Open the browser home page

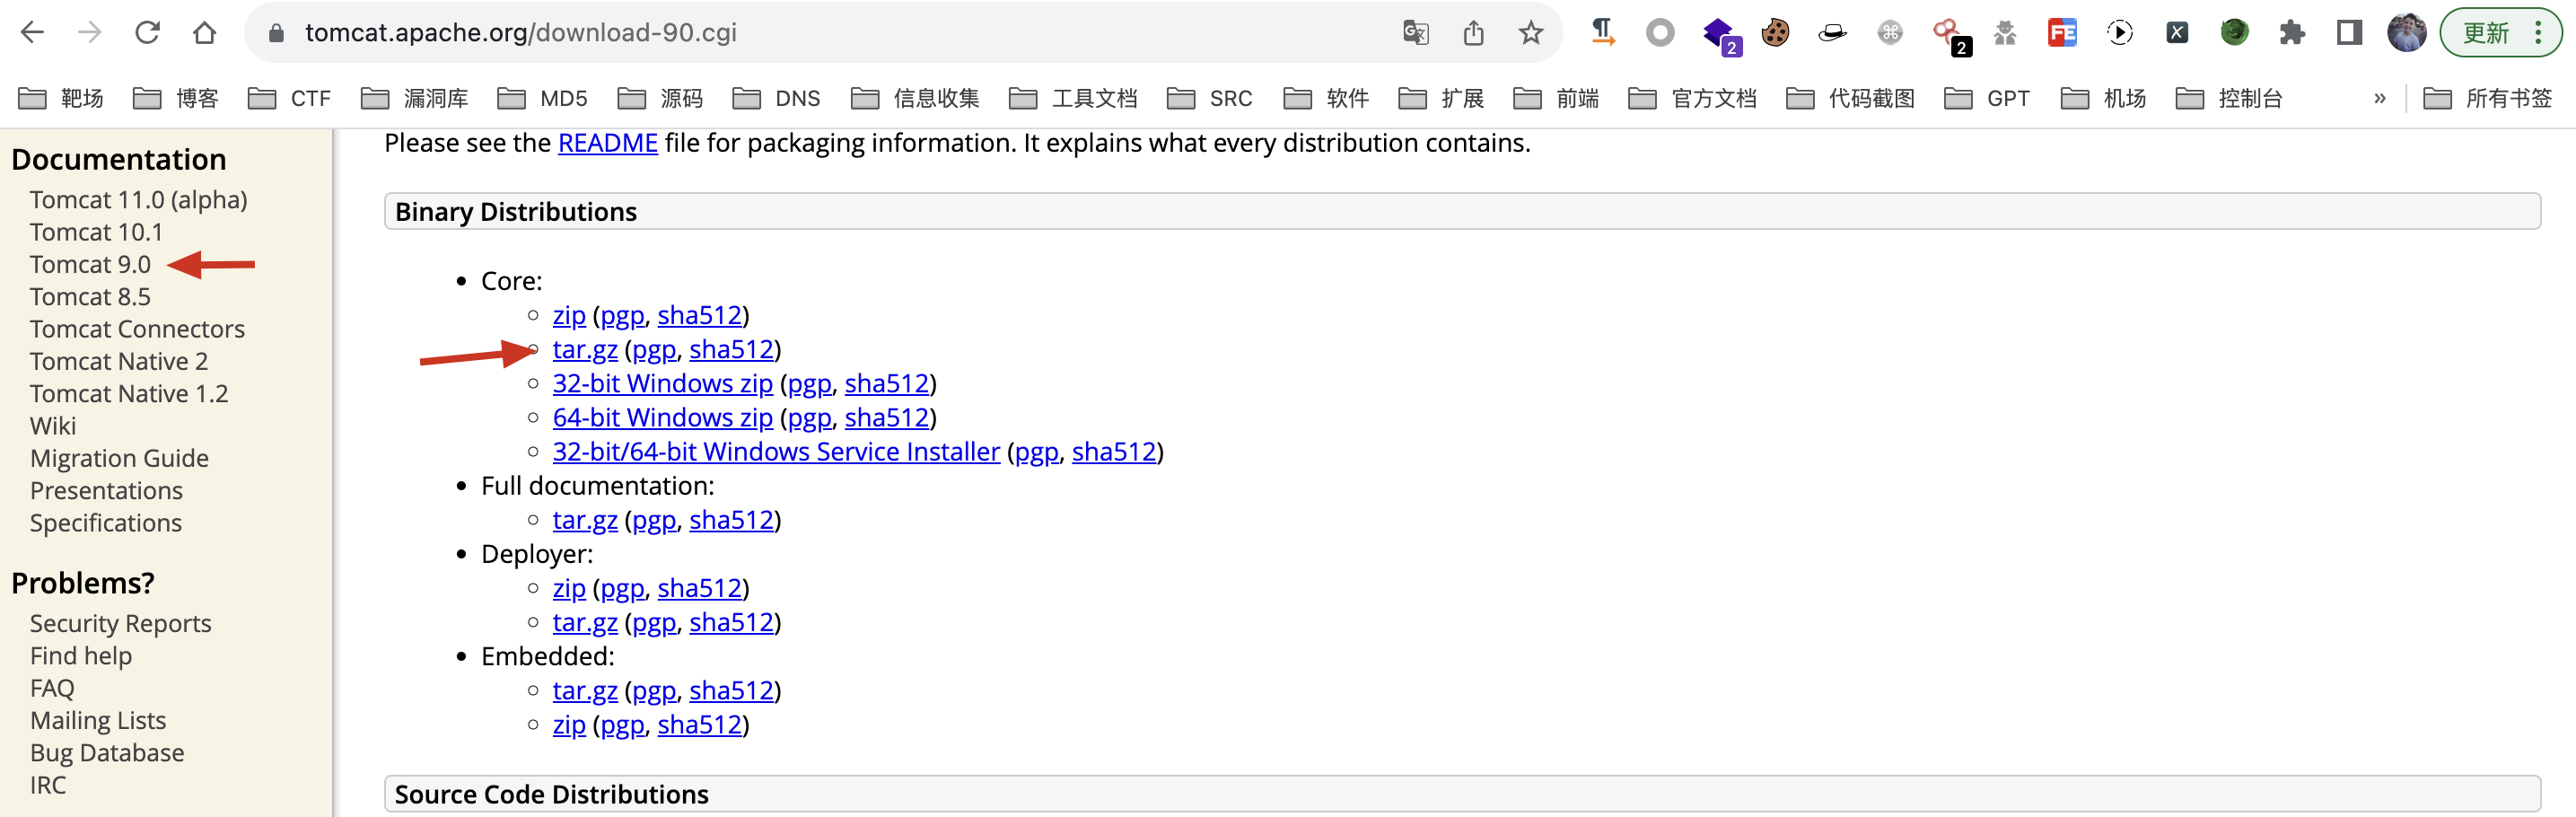[x=205, y=33]
